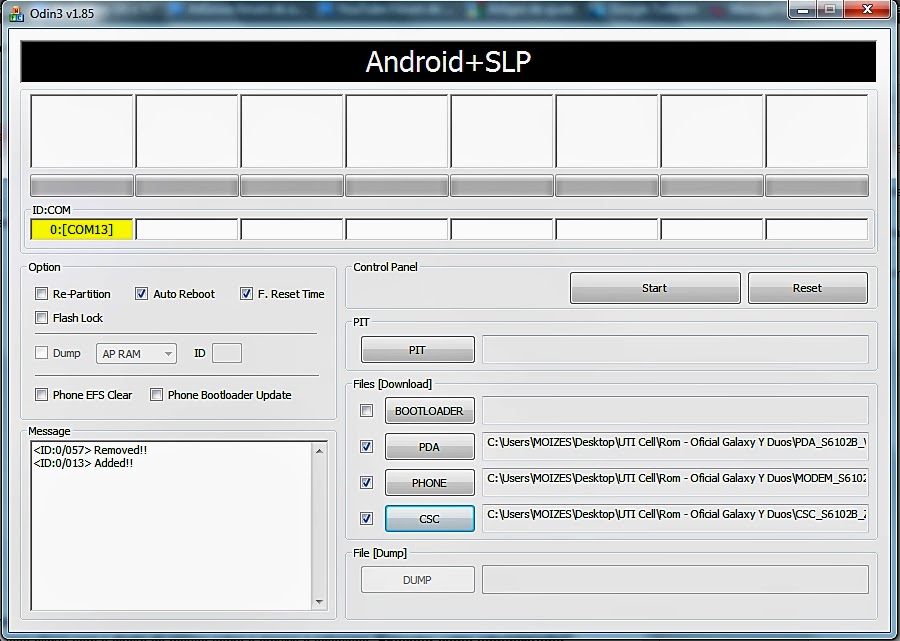Screen dimensions: 900x641
Task: Click the MODEM file path field
Action: pos(676,483)
